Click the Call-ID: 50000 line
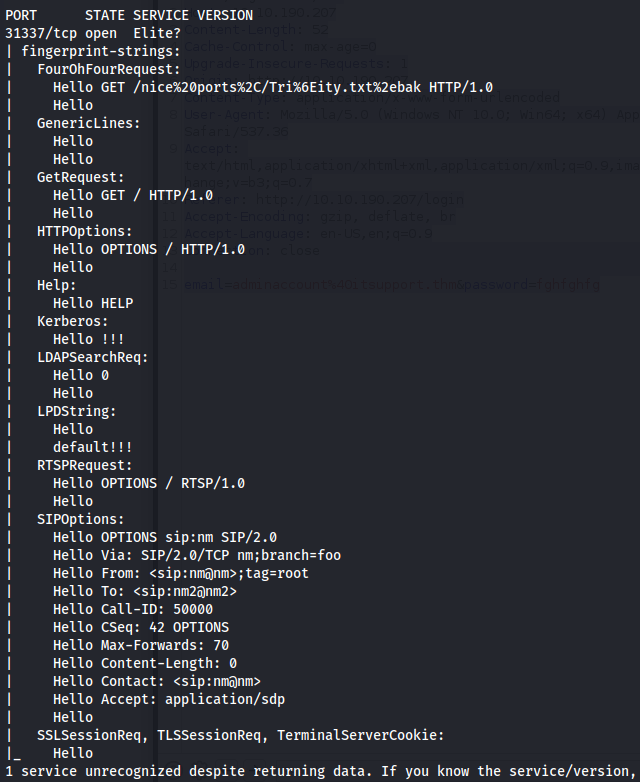 [133, 609]
